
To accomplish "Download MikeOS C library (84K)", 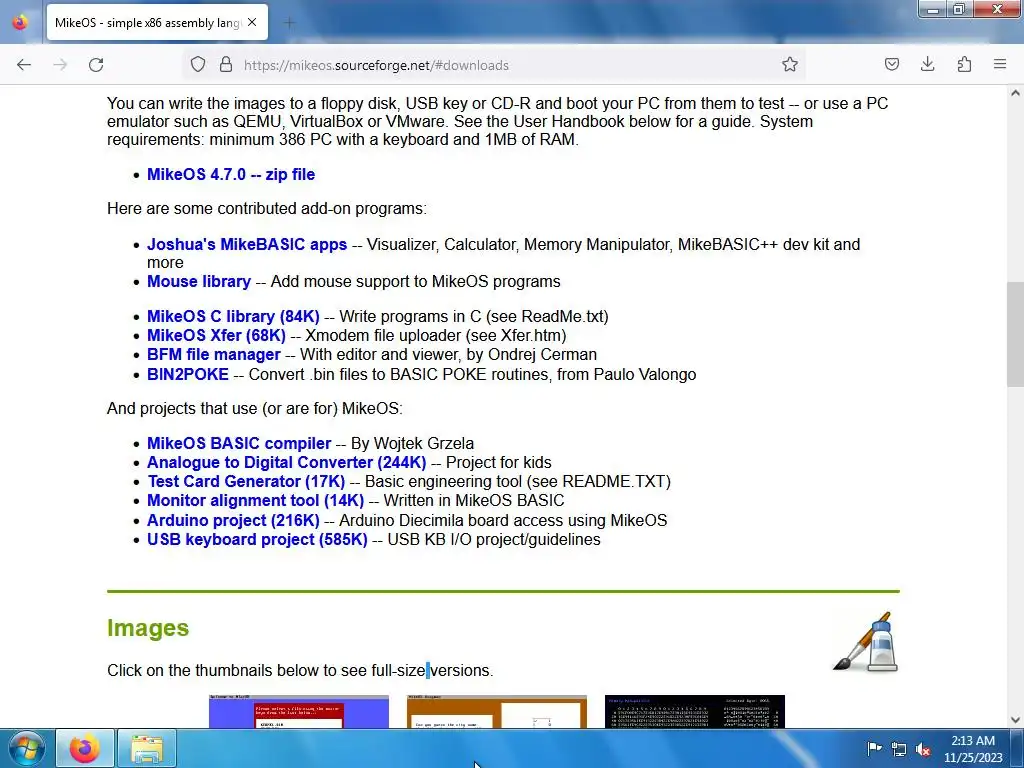I will [x=233, y=316].
